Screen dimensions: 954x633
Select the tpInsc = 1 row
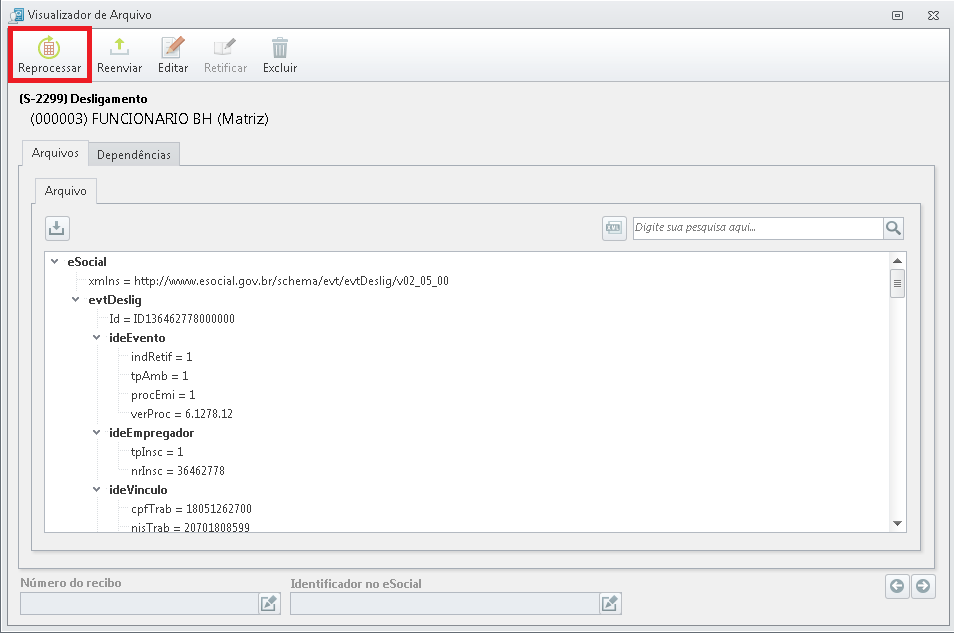157,452
